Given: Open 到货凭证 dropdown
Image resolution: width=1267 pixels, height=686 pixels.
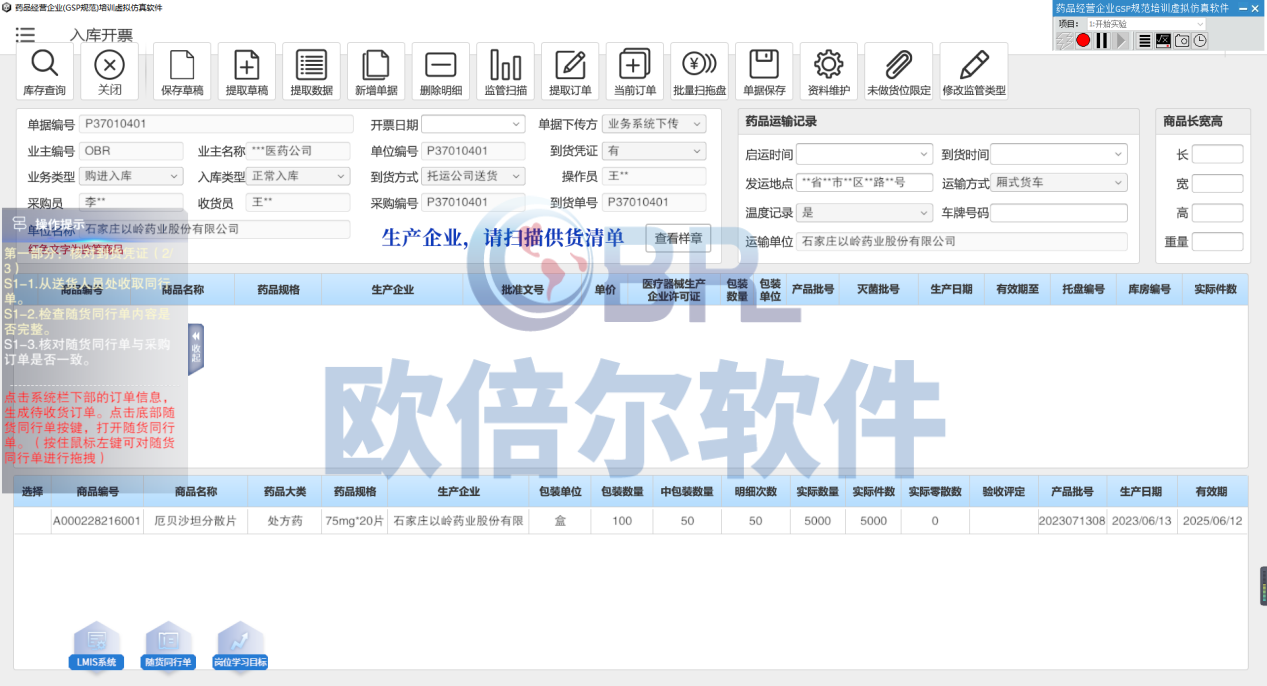Looking at the screenshot, I should coord(655,150).
